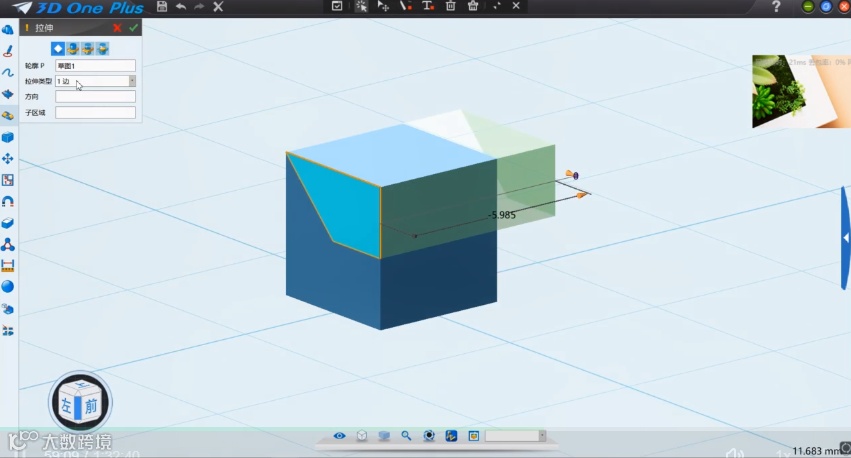Select the text T tool in top toolbar
851x458 pixels.
coord(428,6)
